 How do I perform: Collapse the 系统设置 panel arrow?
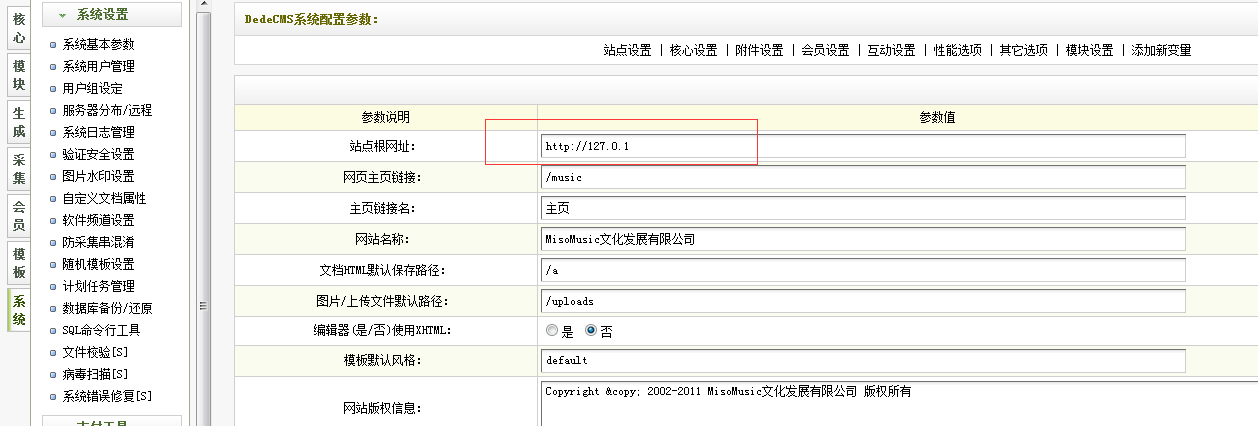(x=63, y=15)
